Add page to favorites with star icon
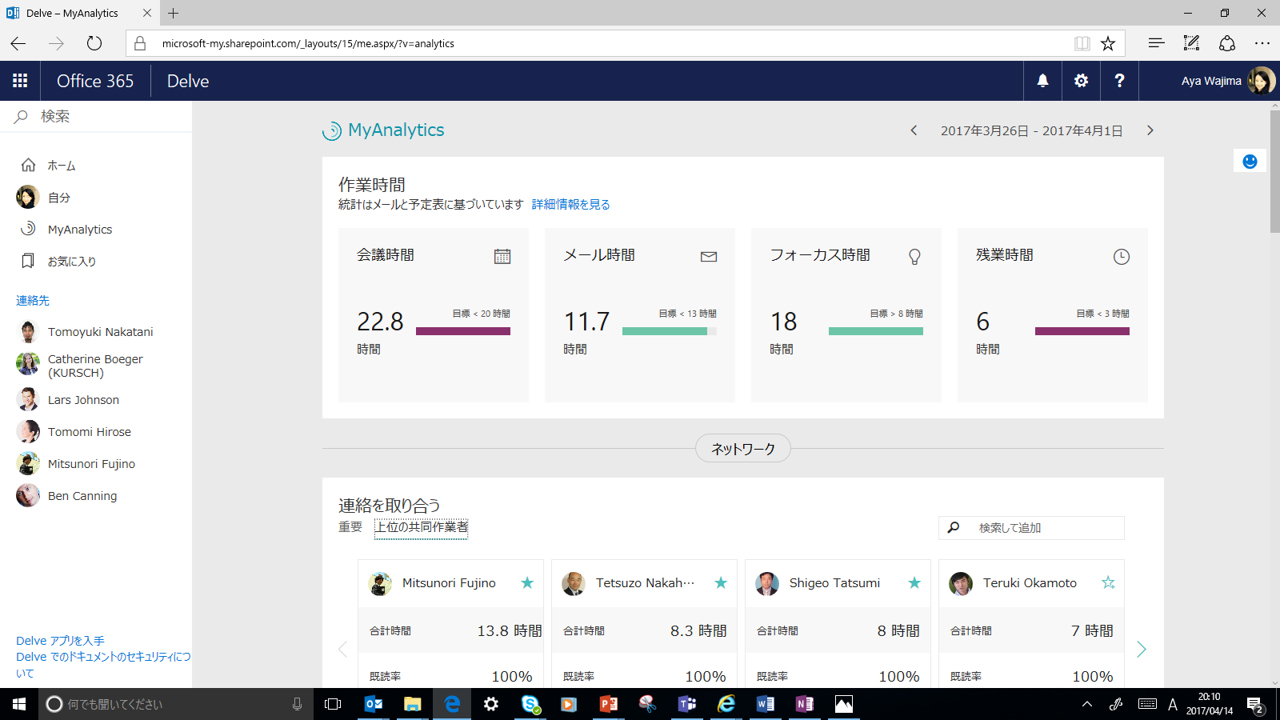 [x=1108, y=43]
